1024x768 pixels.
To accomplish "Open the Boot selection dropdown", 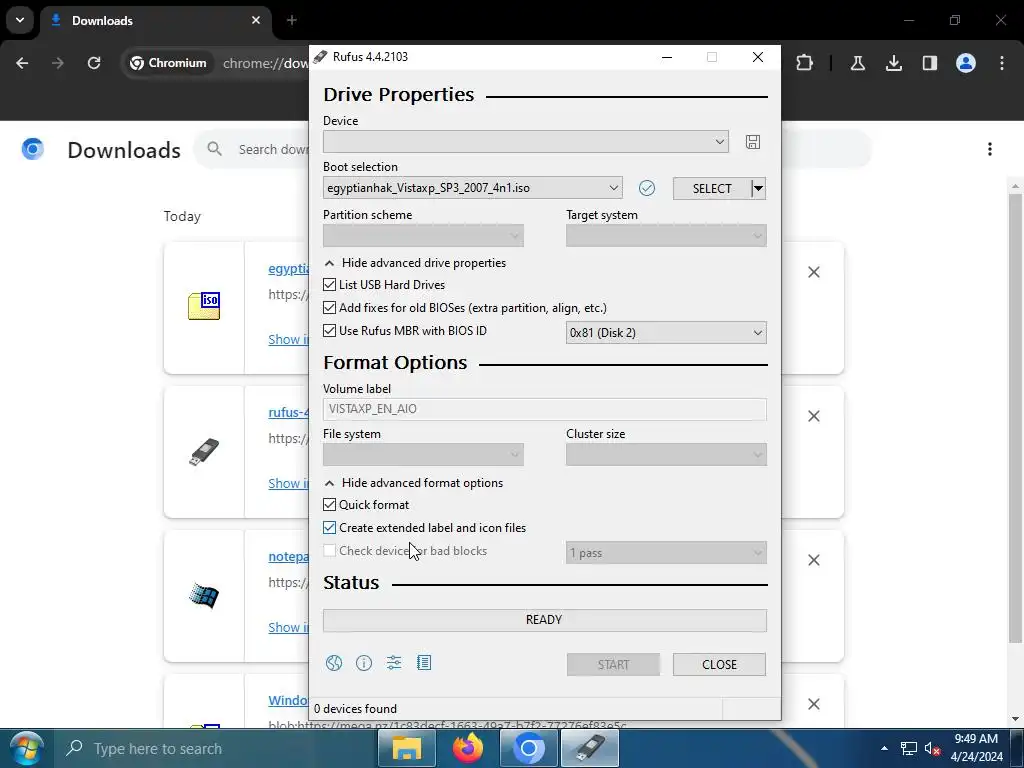I will pyautogui.click(x=472, y=188).
